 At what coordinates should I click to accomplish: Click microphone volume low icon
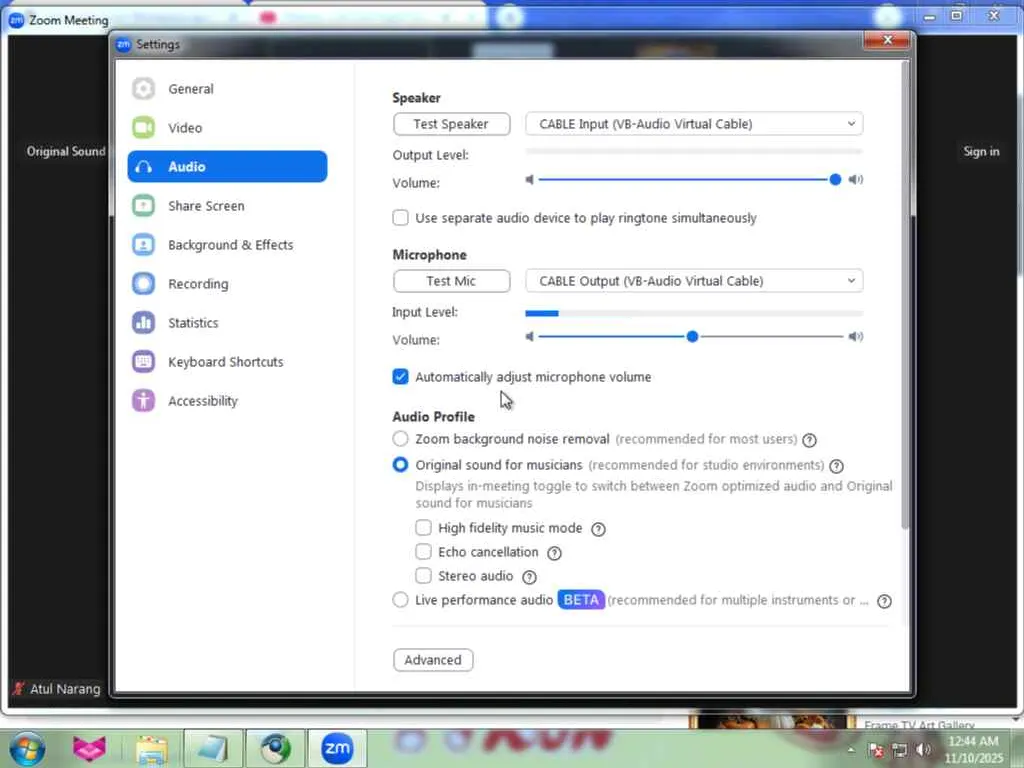(x=530, y=336)
